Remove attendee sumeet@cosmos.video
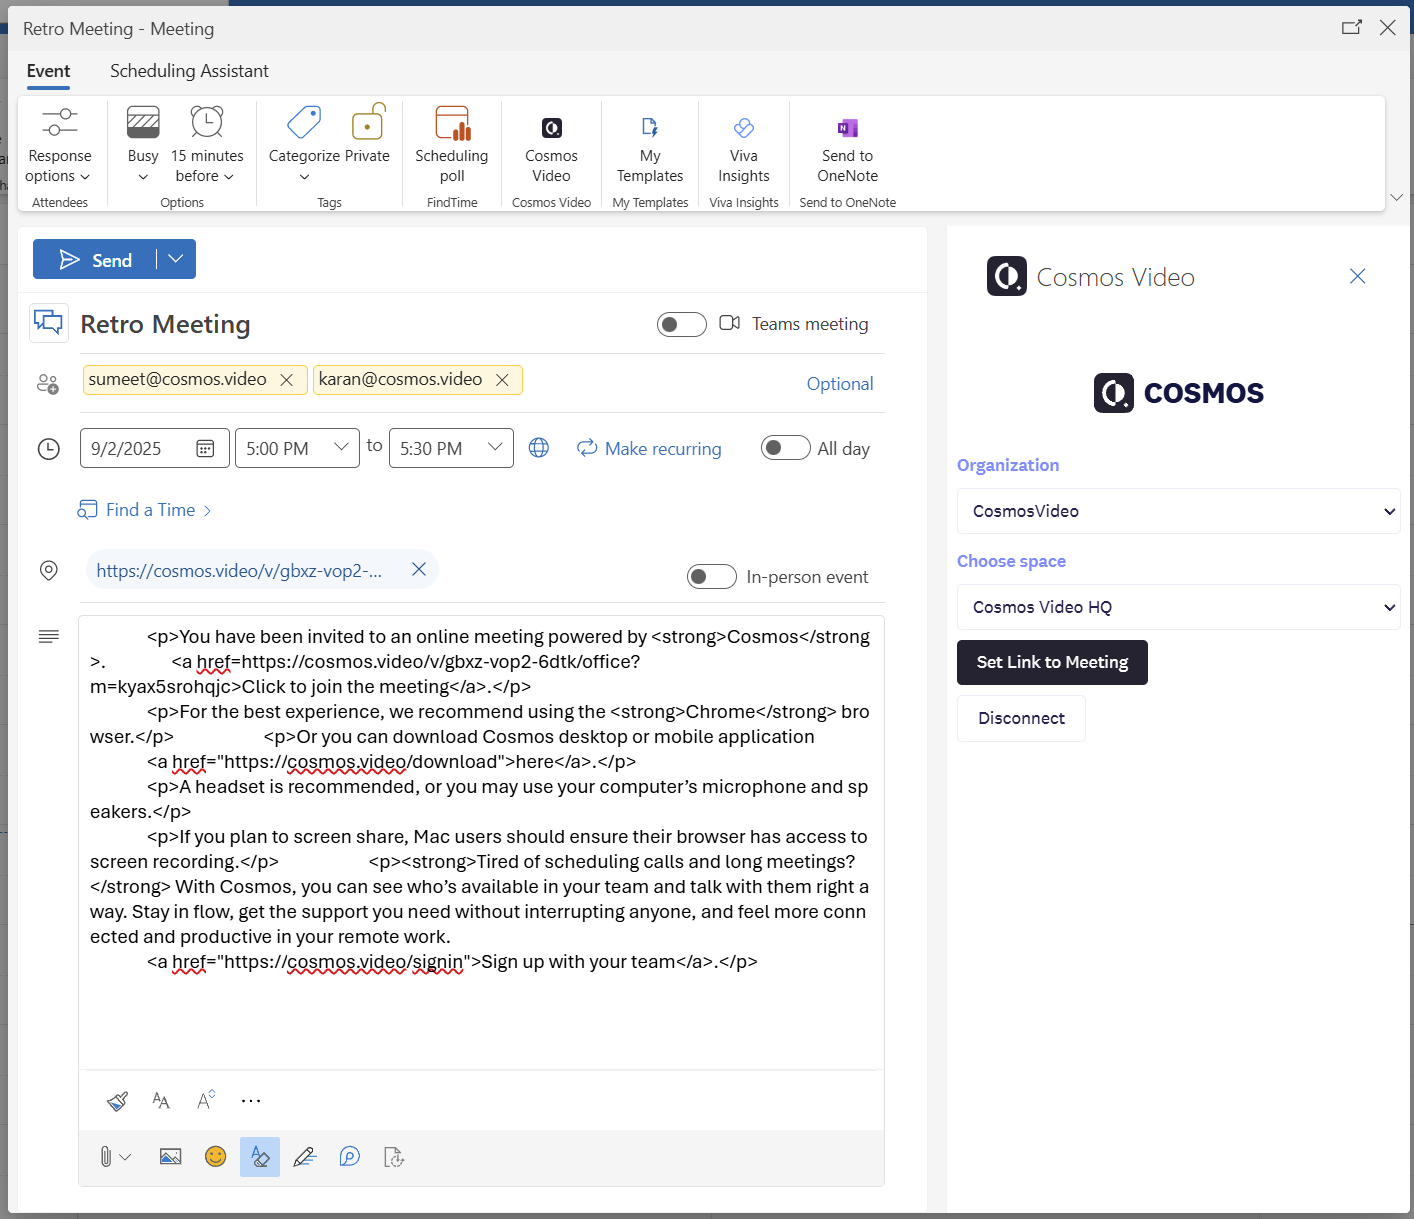Viewport: 1414px width, 1219px height. [x=286, y=380]
